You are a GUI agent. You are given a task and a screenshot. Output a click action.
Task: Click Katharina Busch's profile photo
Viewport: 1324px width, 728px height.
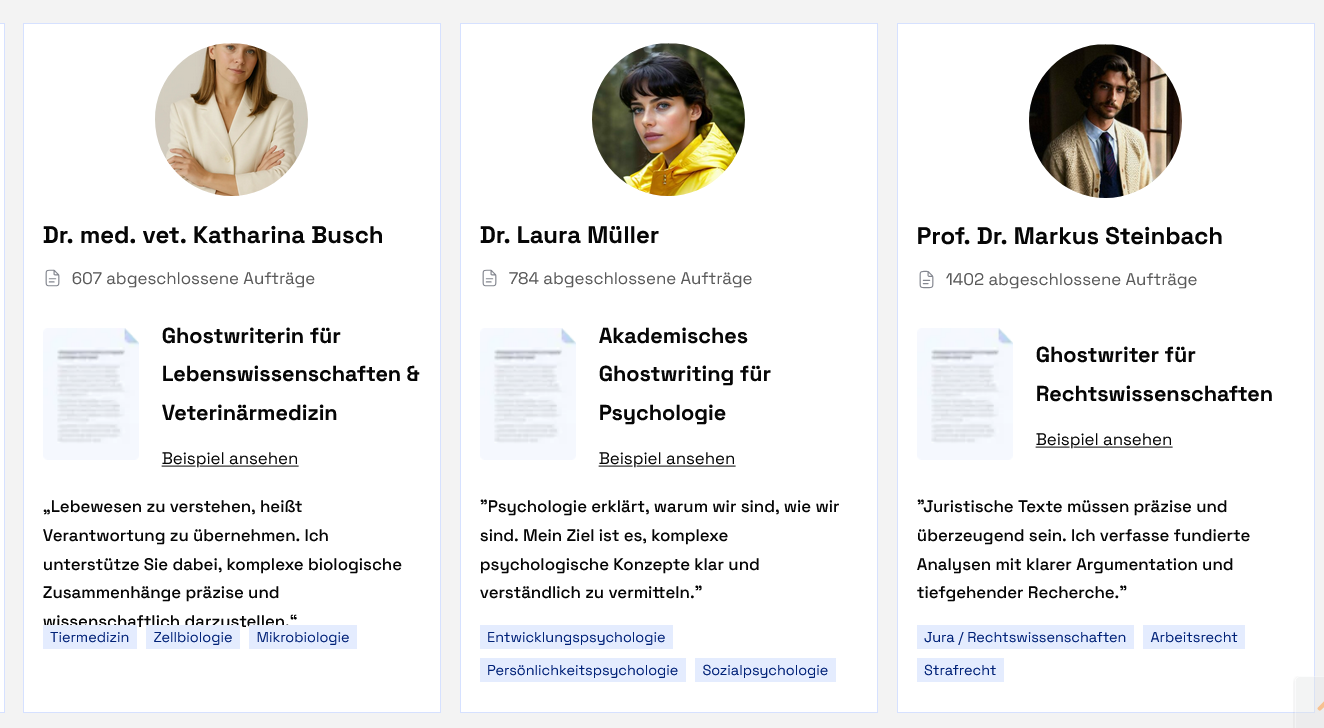(x=231, y=119)
